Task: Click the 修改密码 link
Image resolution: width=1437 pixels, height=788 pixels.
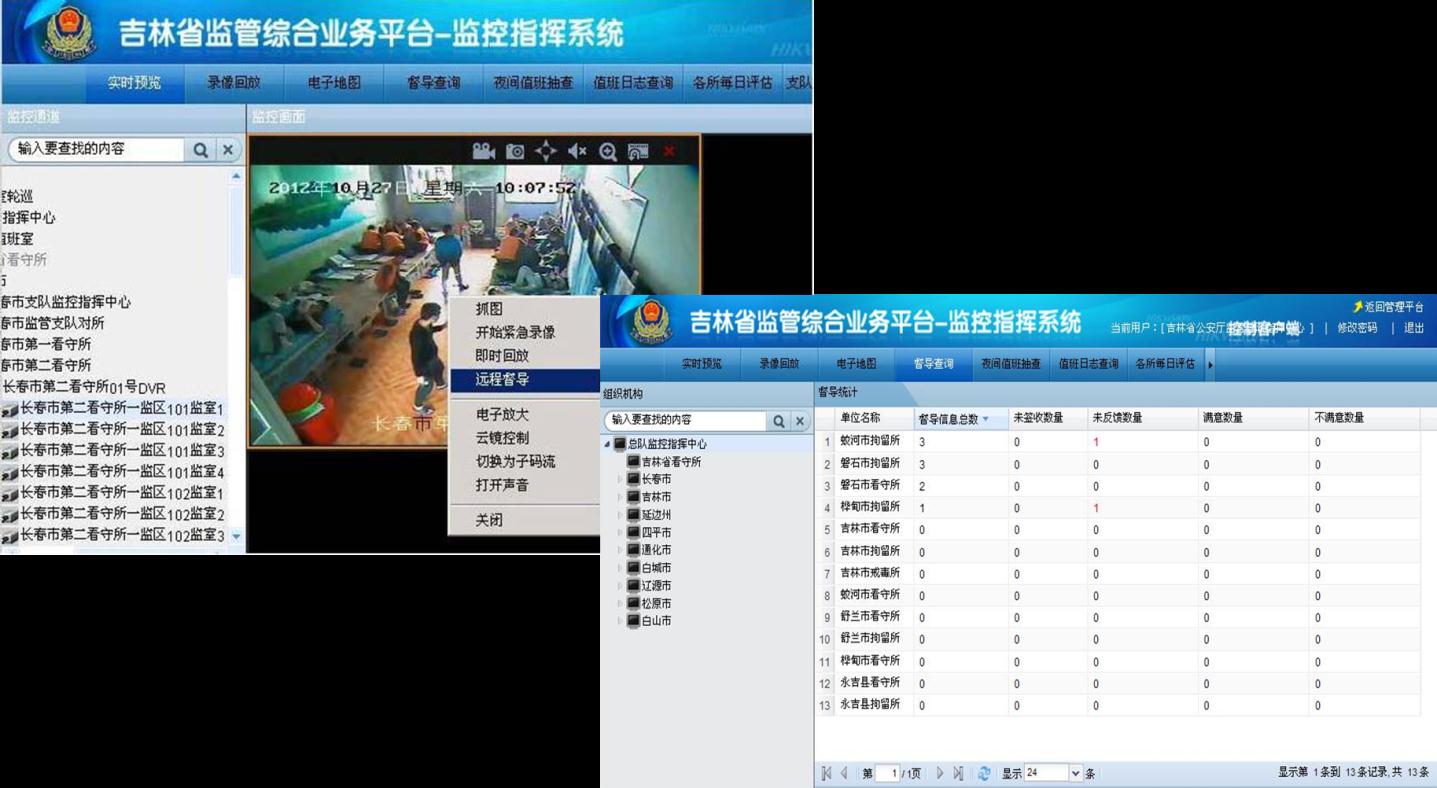Action: pyautogui.click(x=1357, y=328)
